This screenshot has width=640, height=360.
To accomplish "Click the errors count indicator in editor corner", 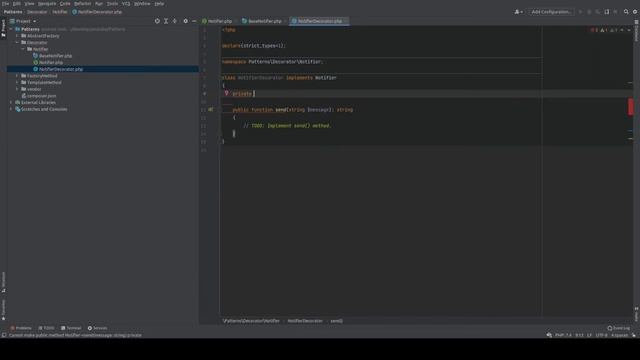I will pos(594,30).
